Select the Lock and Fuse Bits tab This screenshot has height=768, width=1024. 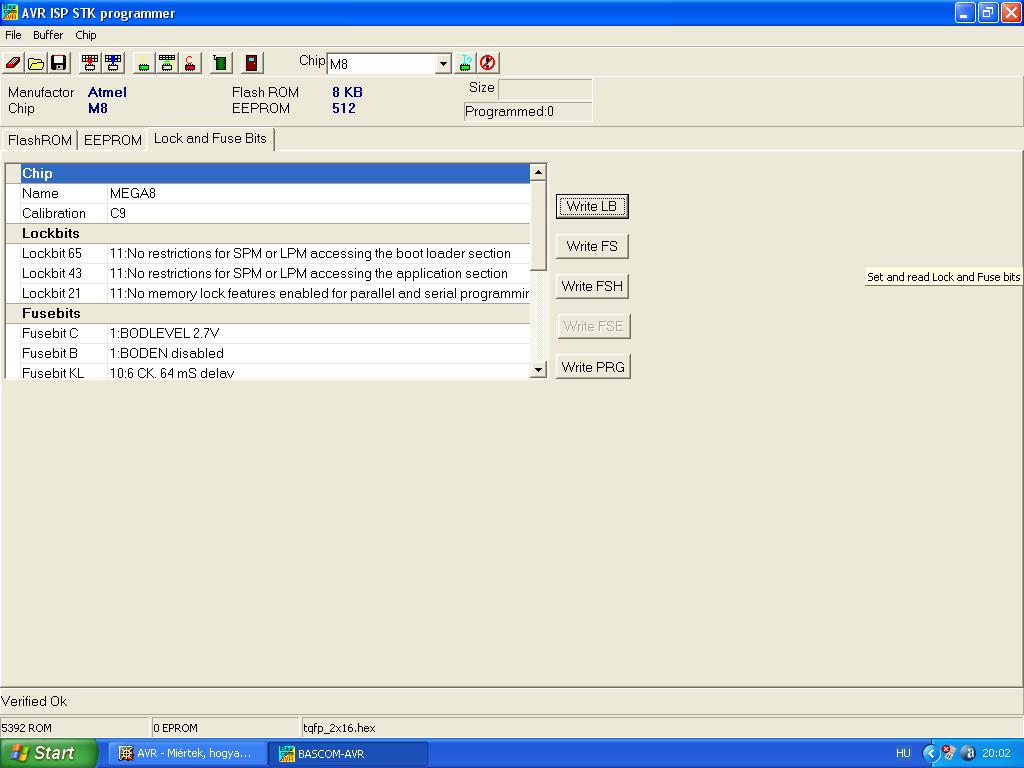click(x=210, y=138)
